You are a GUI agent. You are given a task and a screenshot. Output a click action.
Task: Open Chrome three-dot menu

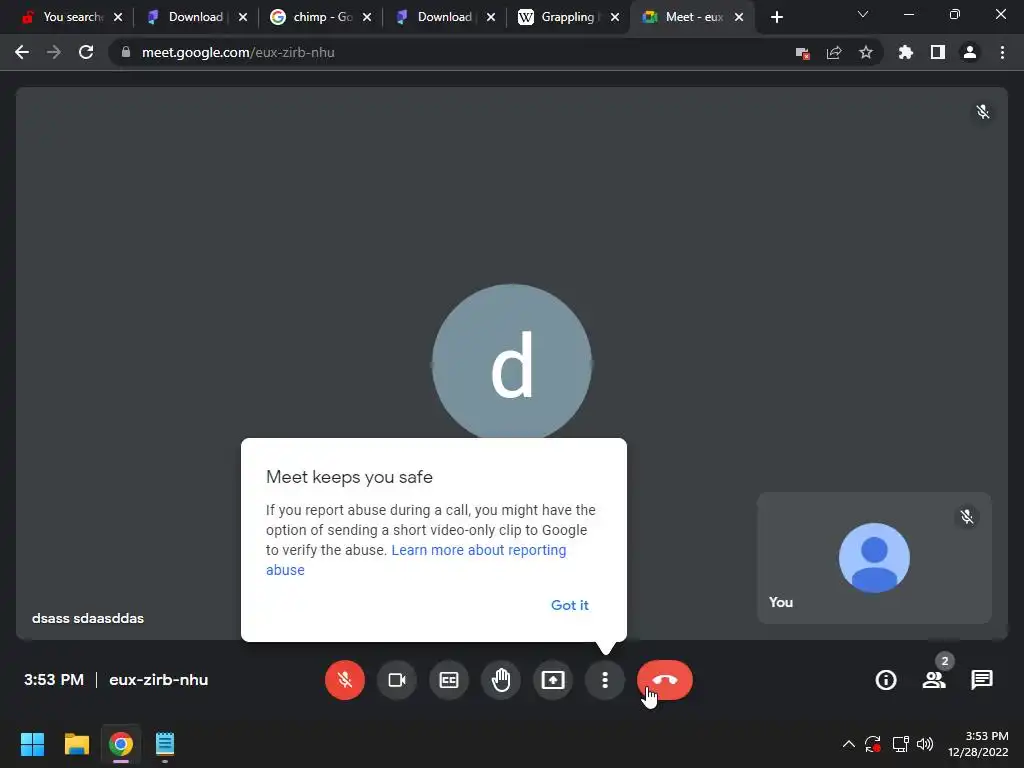[1002, 52]
